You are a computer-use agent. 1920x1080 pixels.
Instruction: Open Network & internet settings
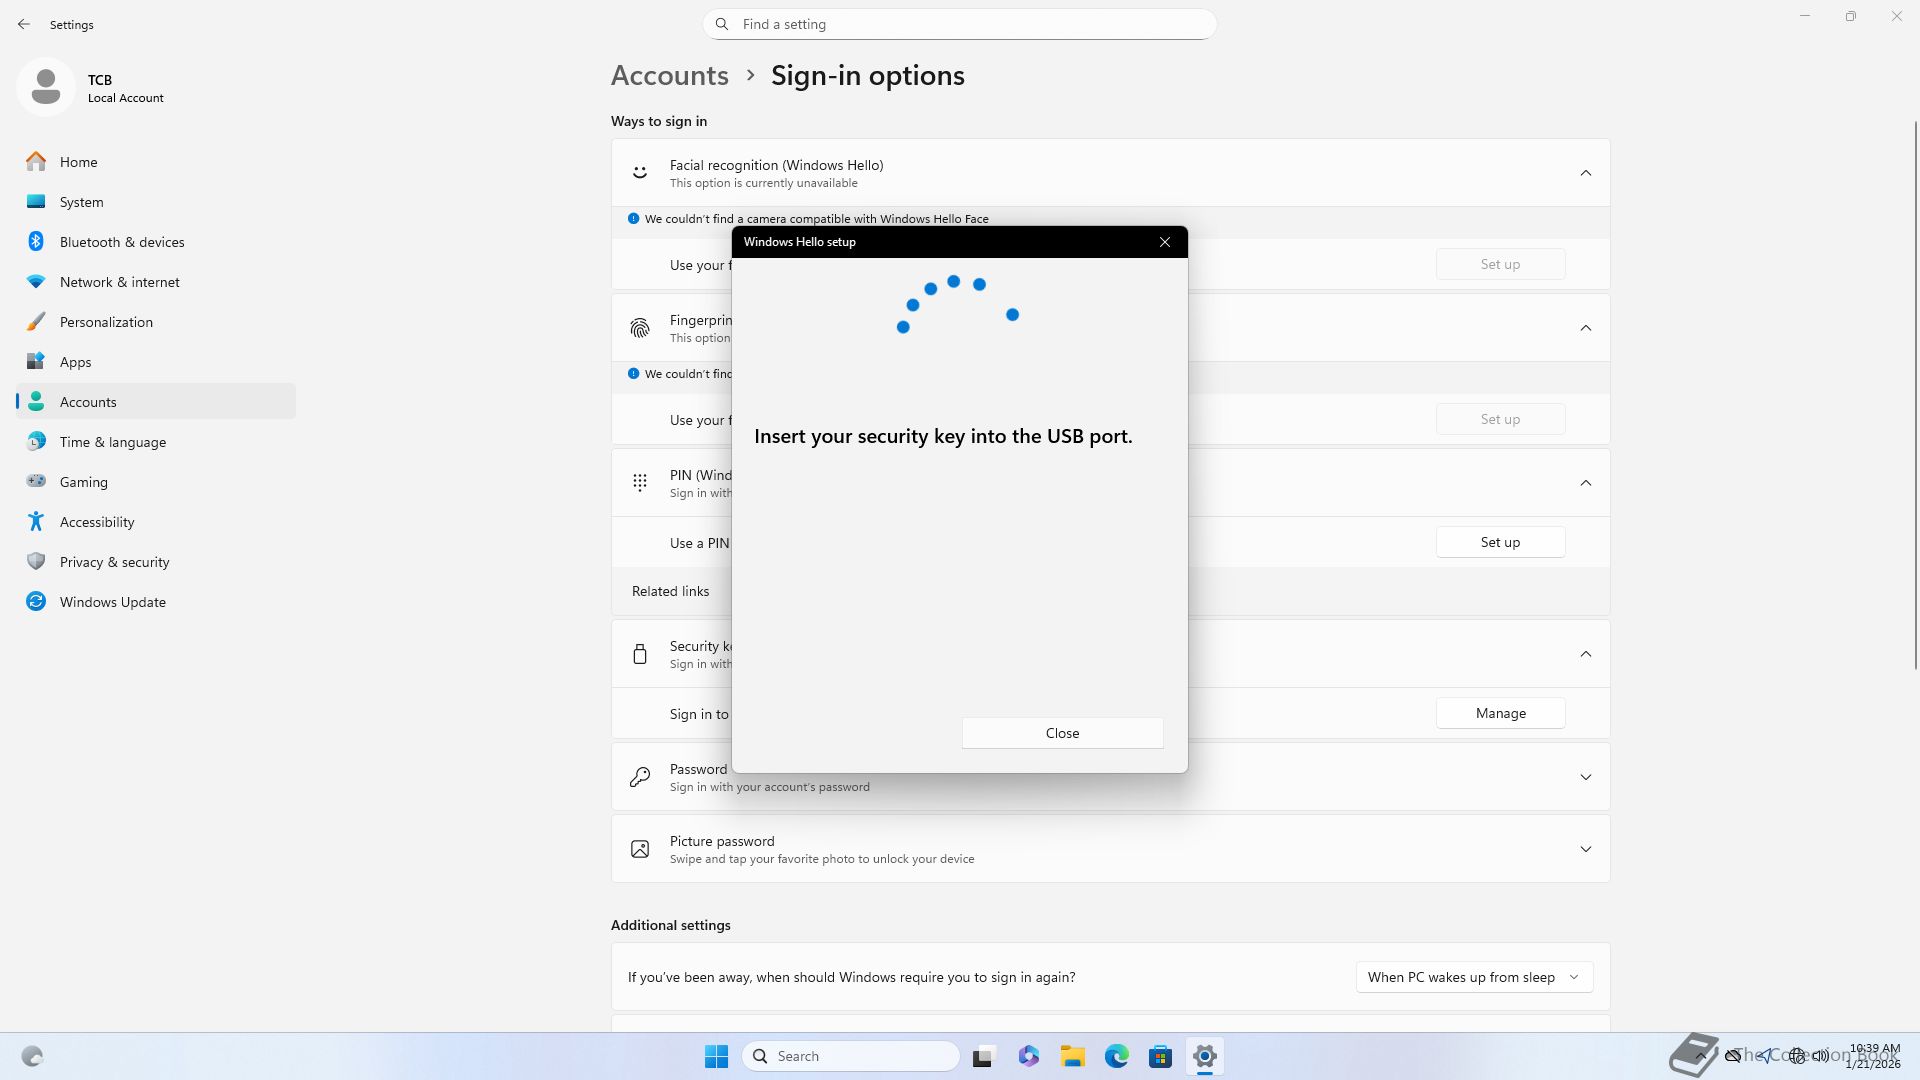[x=119, y=282]
